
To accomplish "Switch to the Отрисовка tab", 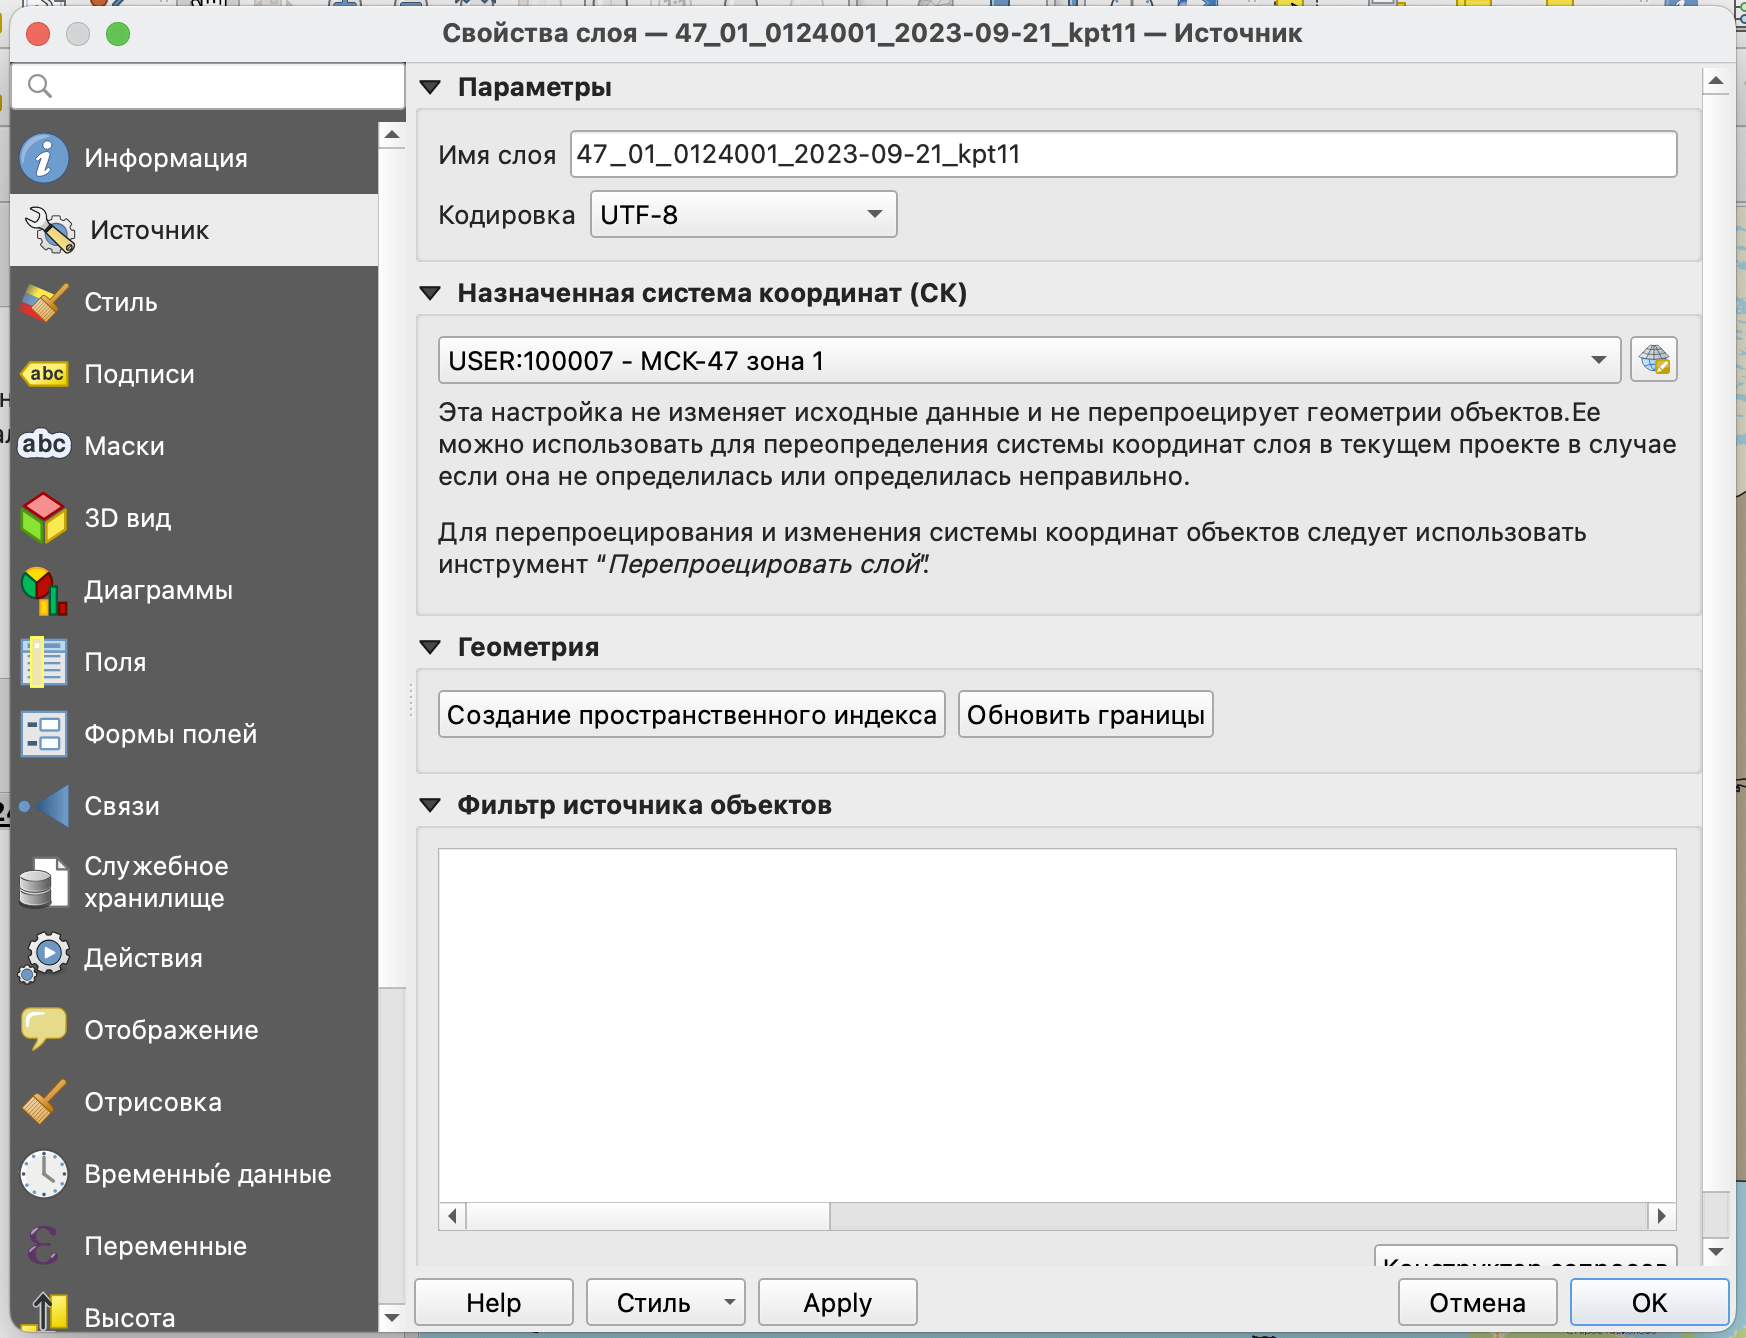I will click(152, 1102).
